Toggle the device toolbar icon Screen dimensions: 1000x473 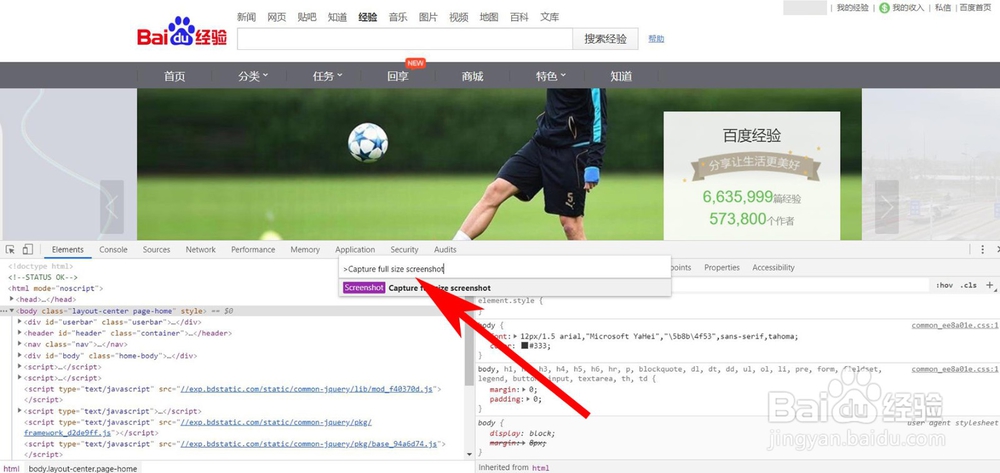point(27,249)
